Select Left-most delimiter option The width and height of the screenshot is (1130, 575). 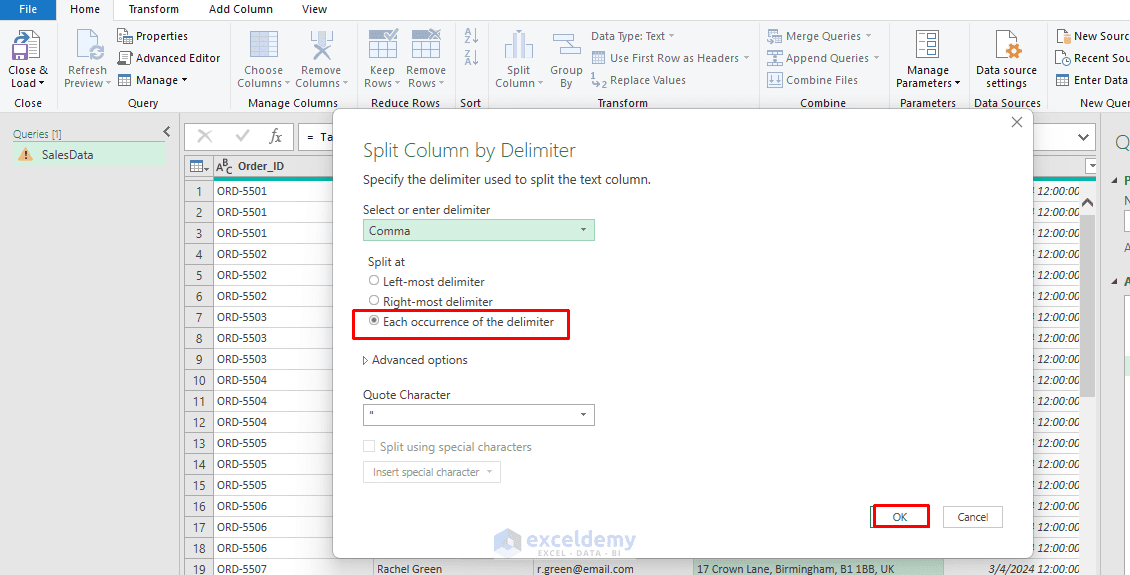pos(374,281)
